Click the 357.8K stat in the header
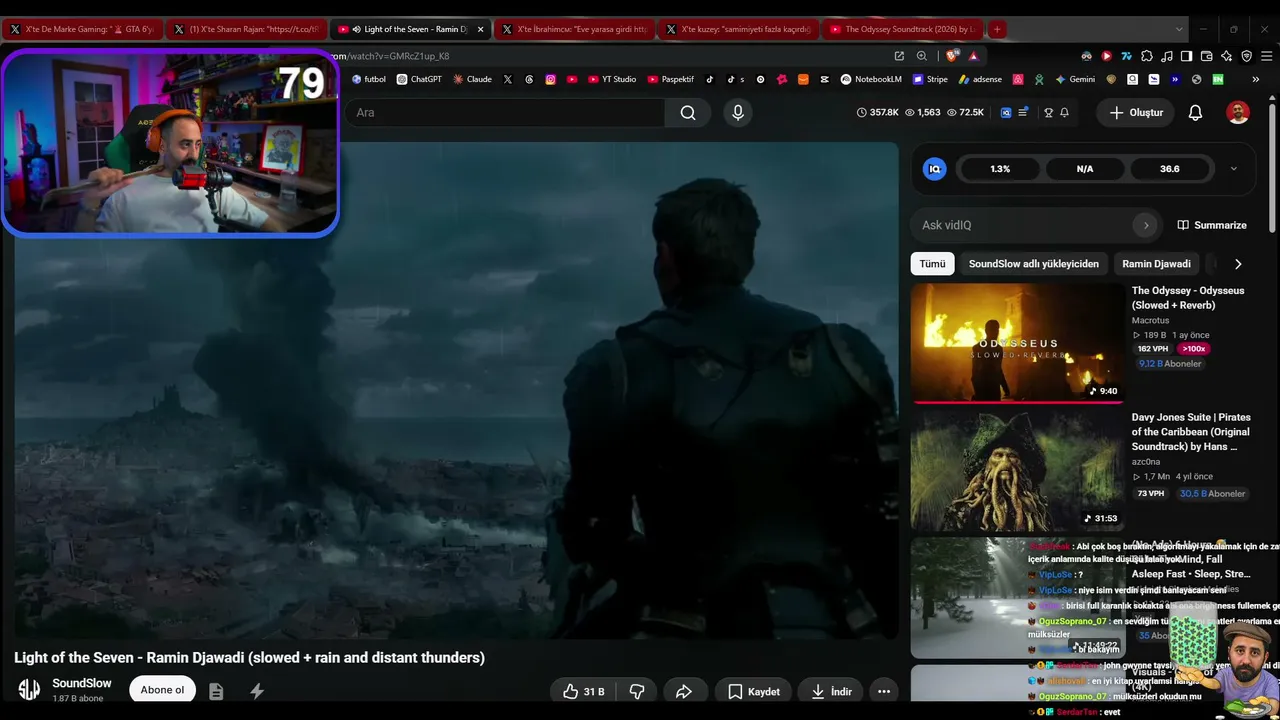 click(878, 113)
